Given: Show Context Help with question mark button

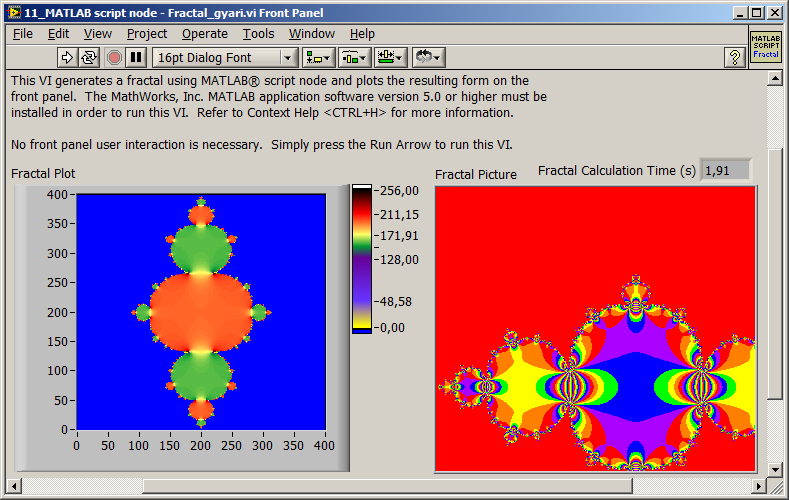Looking at the screenshot, I should coord(735,57).
